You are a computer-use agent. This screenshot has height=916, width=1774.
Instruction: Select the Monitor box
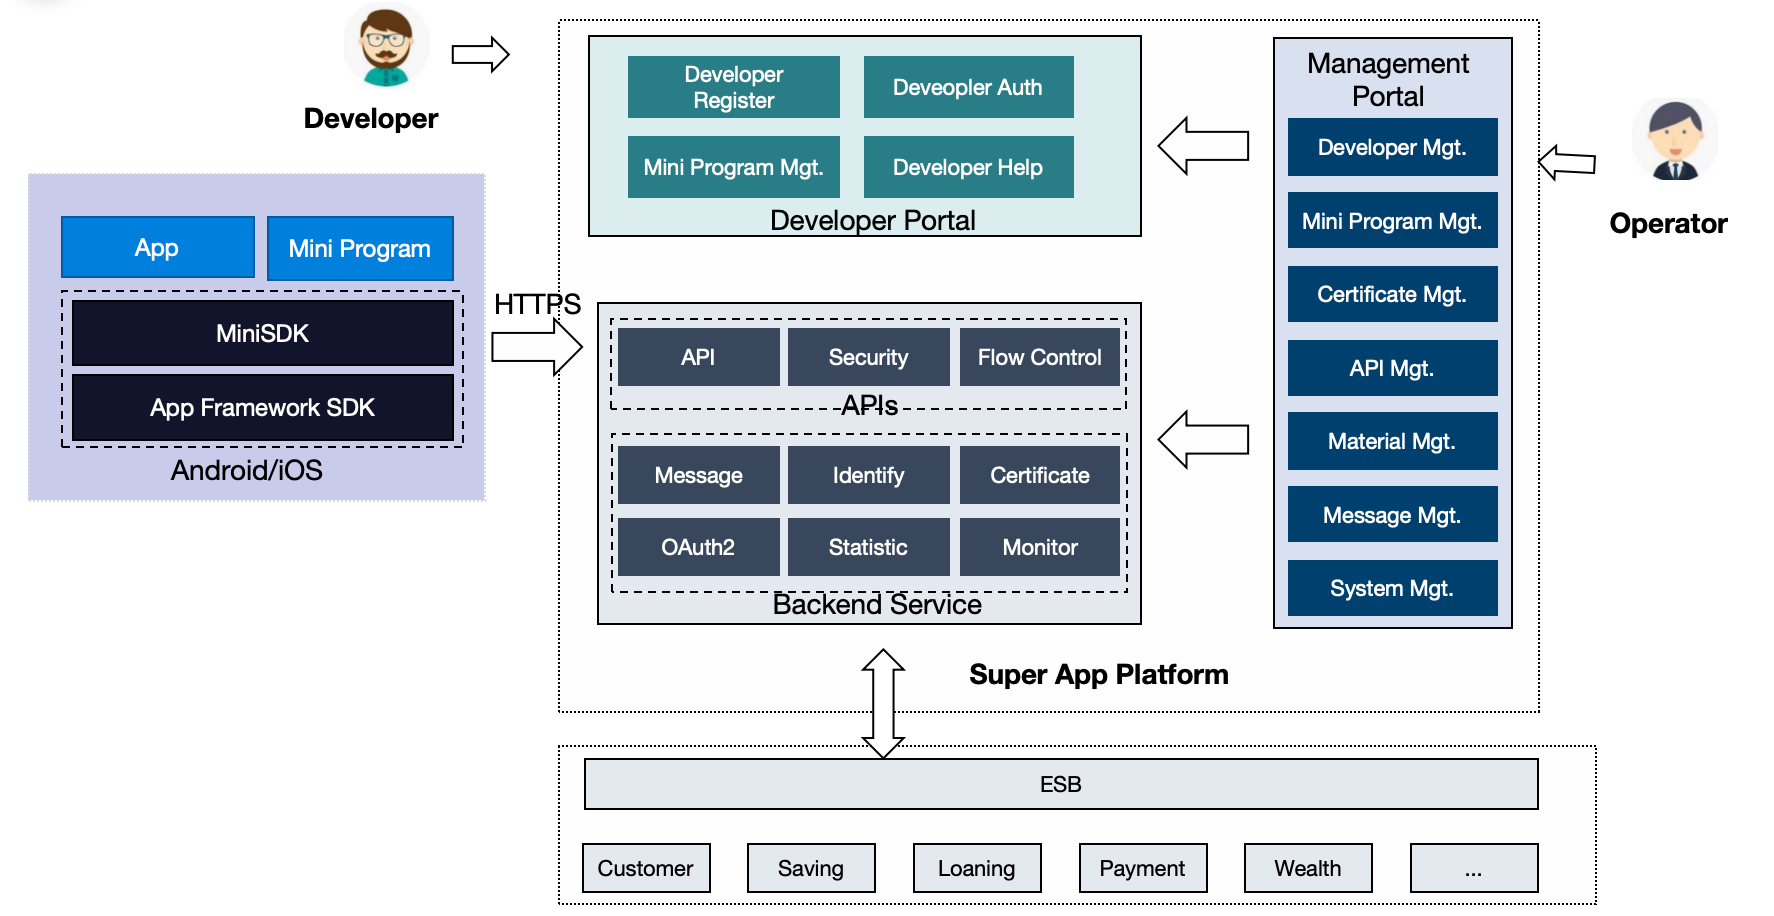click(x=1040, y=547)
